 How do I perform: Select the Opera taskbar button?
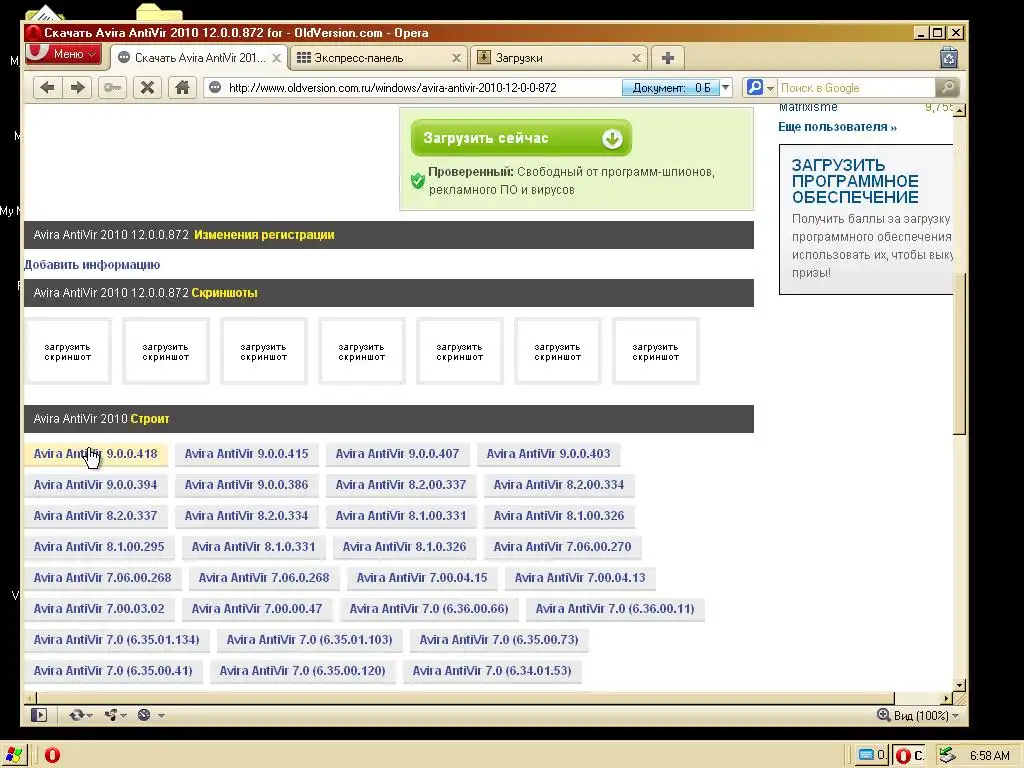point(910,755)
